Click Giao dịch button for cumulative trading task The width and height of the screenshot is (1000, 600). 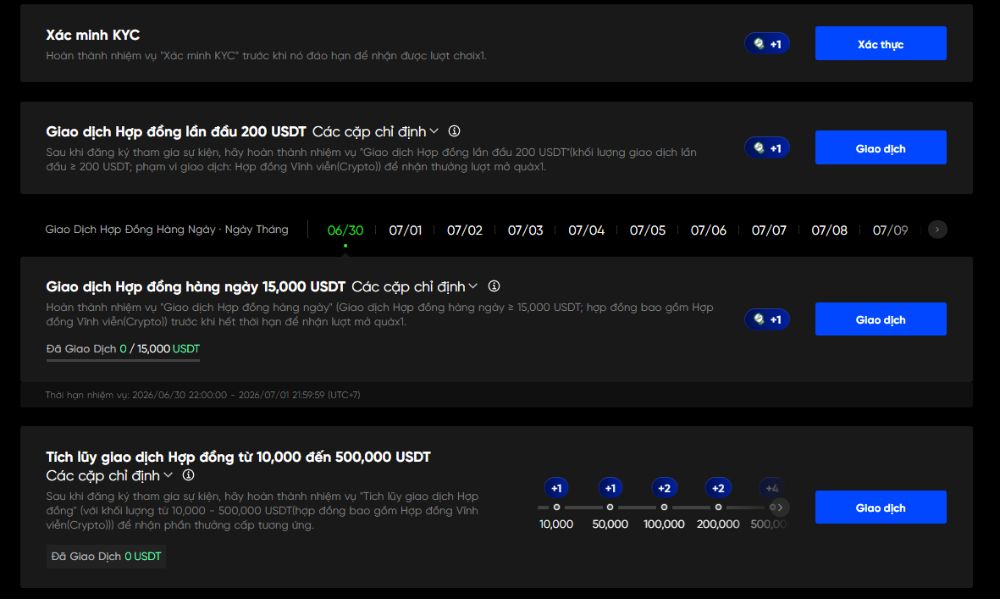coord(880,508)
